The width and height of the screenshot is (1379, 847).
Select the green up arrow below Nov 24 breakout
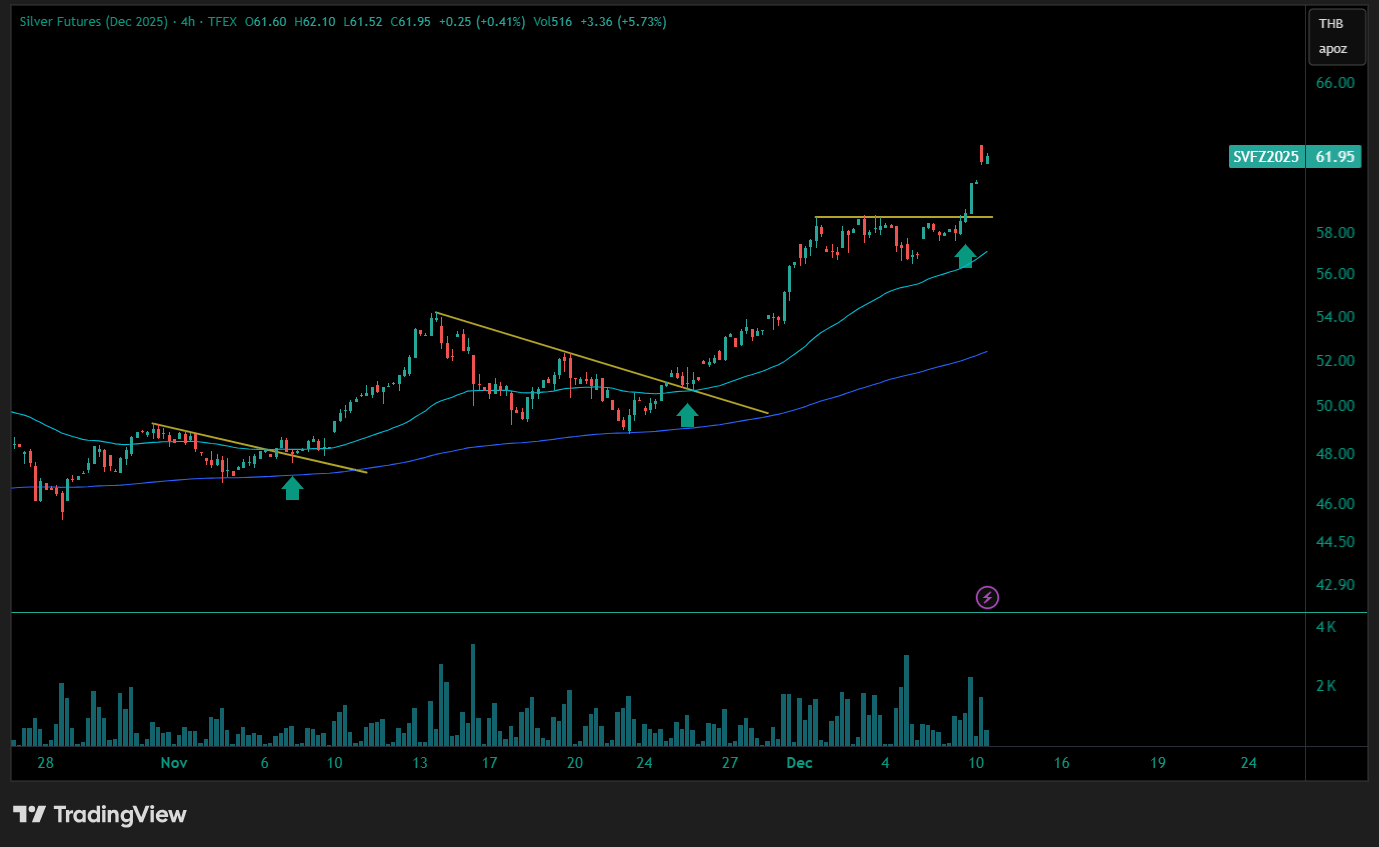coord(687,415)
